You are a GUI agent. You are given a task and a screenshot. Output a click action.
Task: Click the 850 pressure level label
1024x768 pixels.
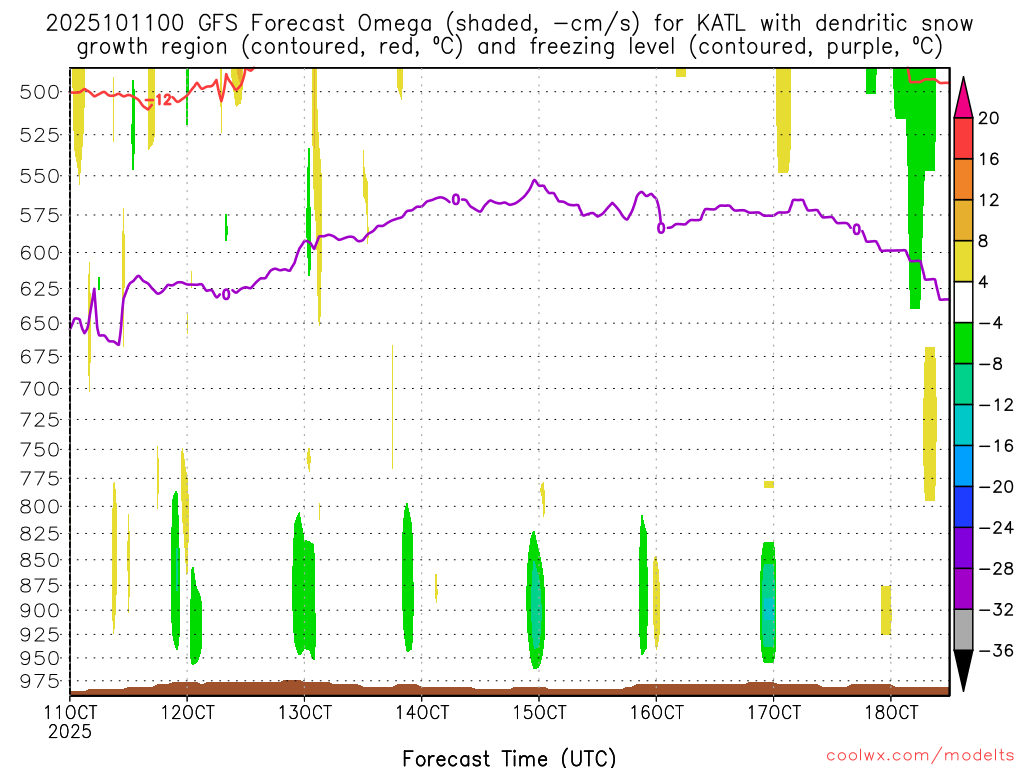pyautogui.click(x=40, y=560)
